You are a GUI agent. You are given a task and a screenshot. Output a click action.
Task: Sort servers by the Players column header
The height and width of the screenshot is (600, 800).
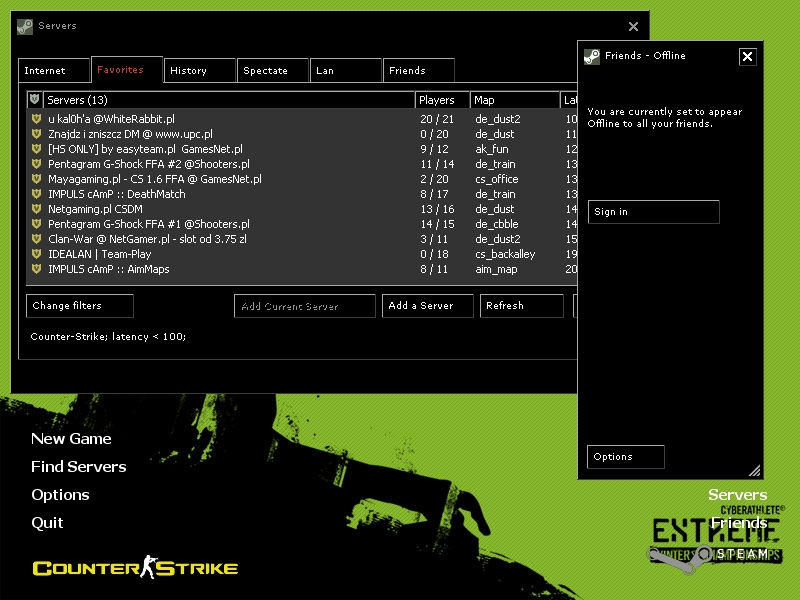click(442, 100)
